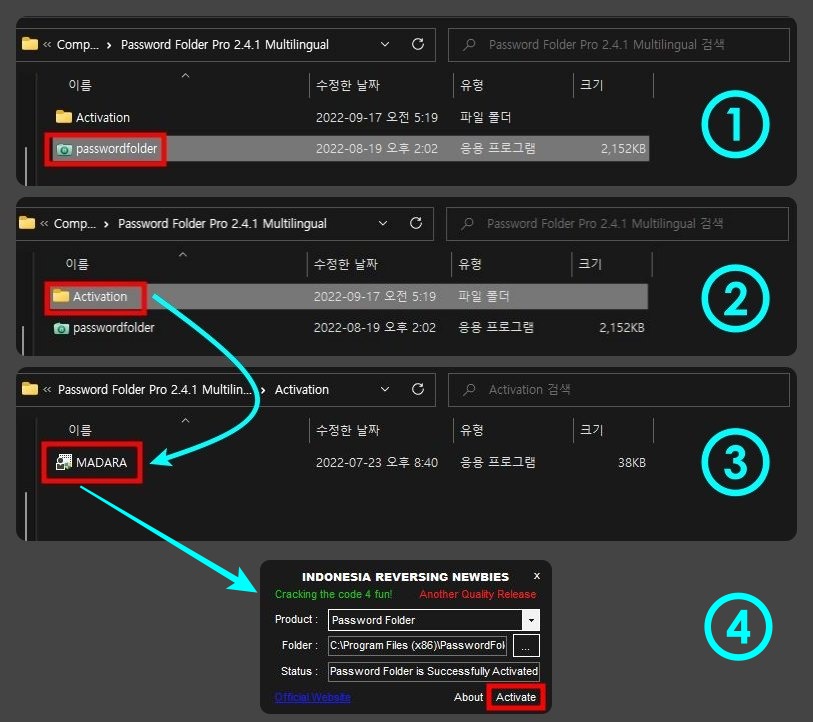Open the Official Website link

coord(313,698)
